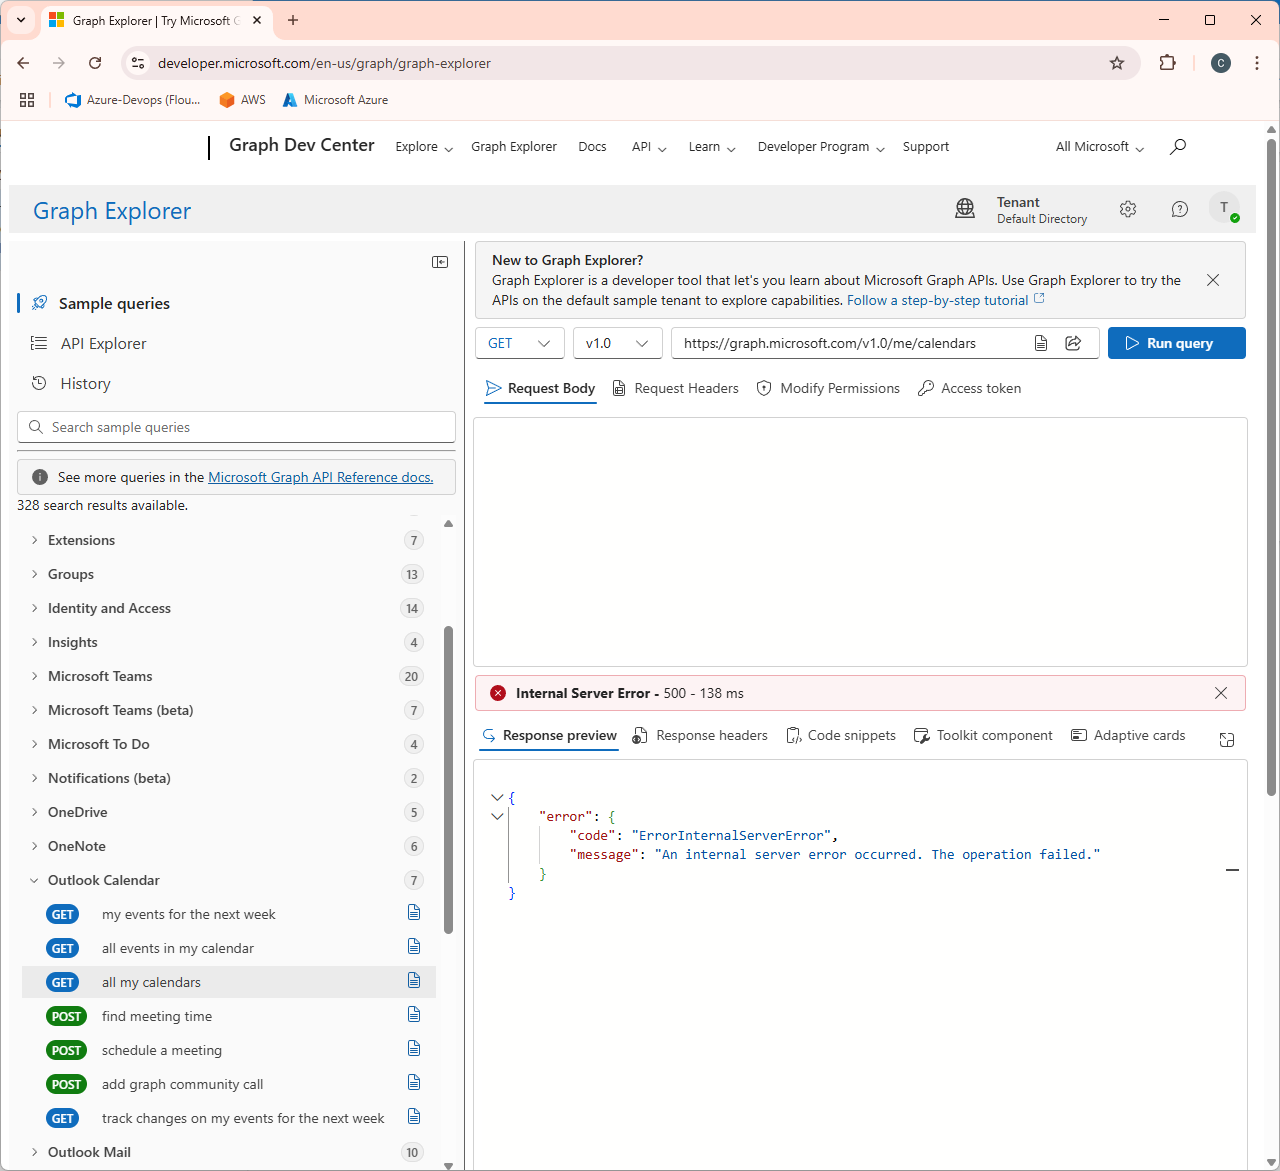Dismiss the Internal Server Error message
Screen dimensions: 1280x1171
[1221, 693]
